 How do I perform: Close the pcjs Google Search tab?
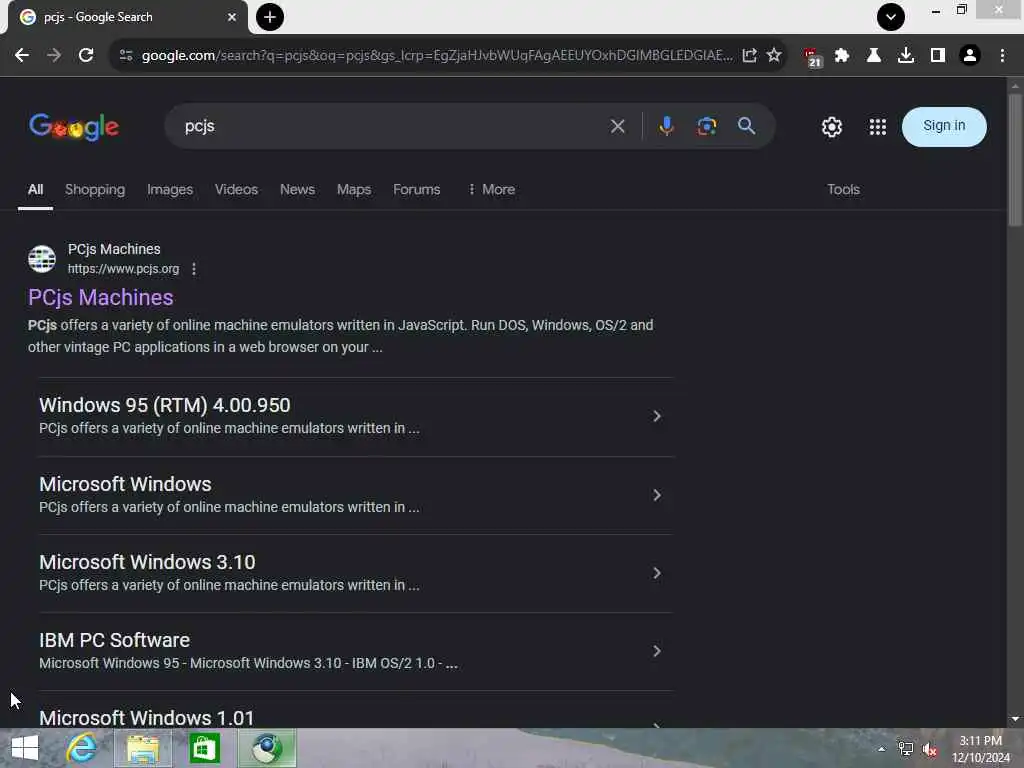point(232,17)
